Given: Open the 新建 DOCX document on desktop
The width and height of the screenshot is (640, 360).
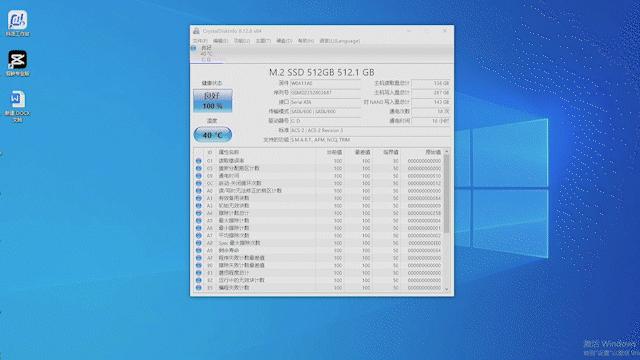Looking at the screenshot, I should (18, 106).
